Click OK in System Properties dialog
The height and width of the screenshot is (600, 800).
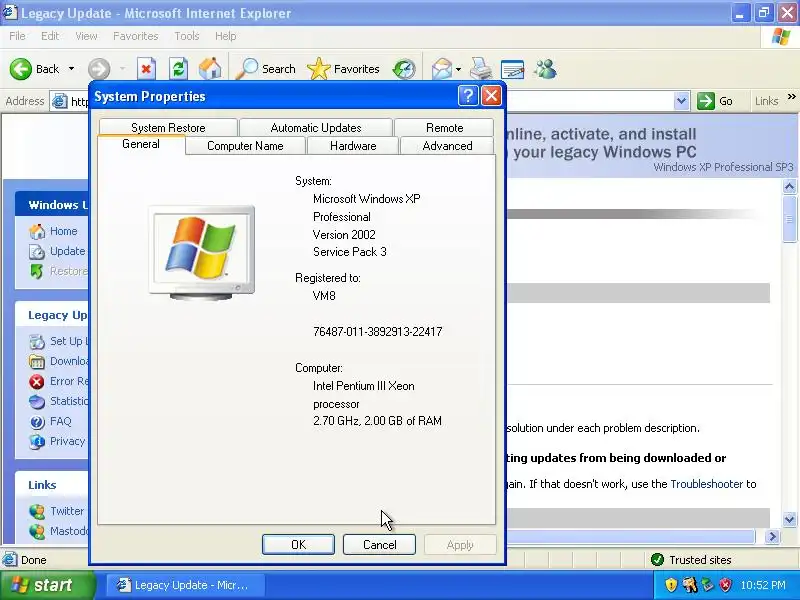[298, 544]
